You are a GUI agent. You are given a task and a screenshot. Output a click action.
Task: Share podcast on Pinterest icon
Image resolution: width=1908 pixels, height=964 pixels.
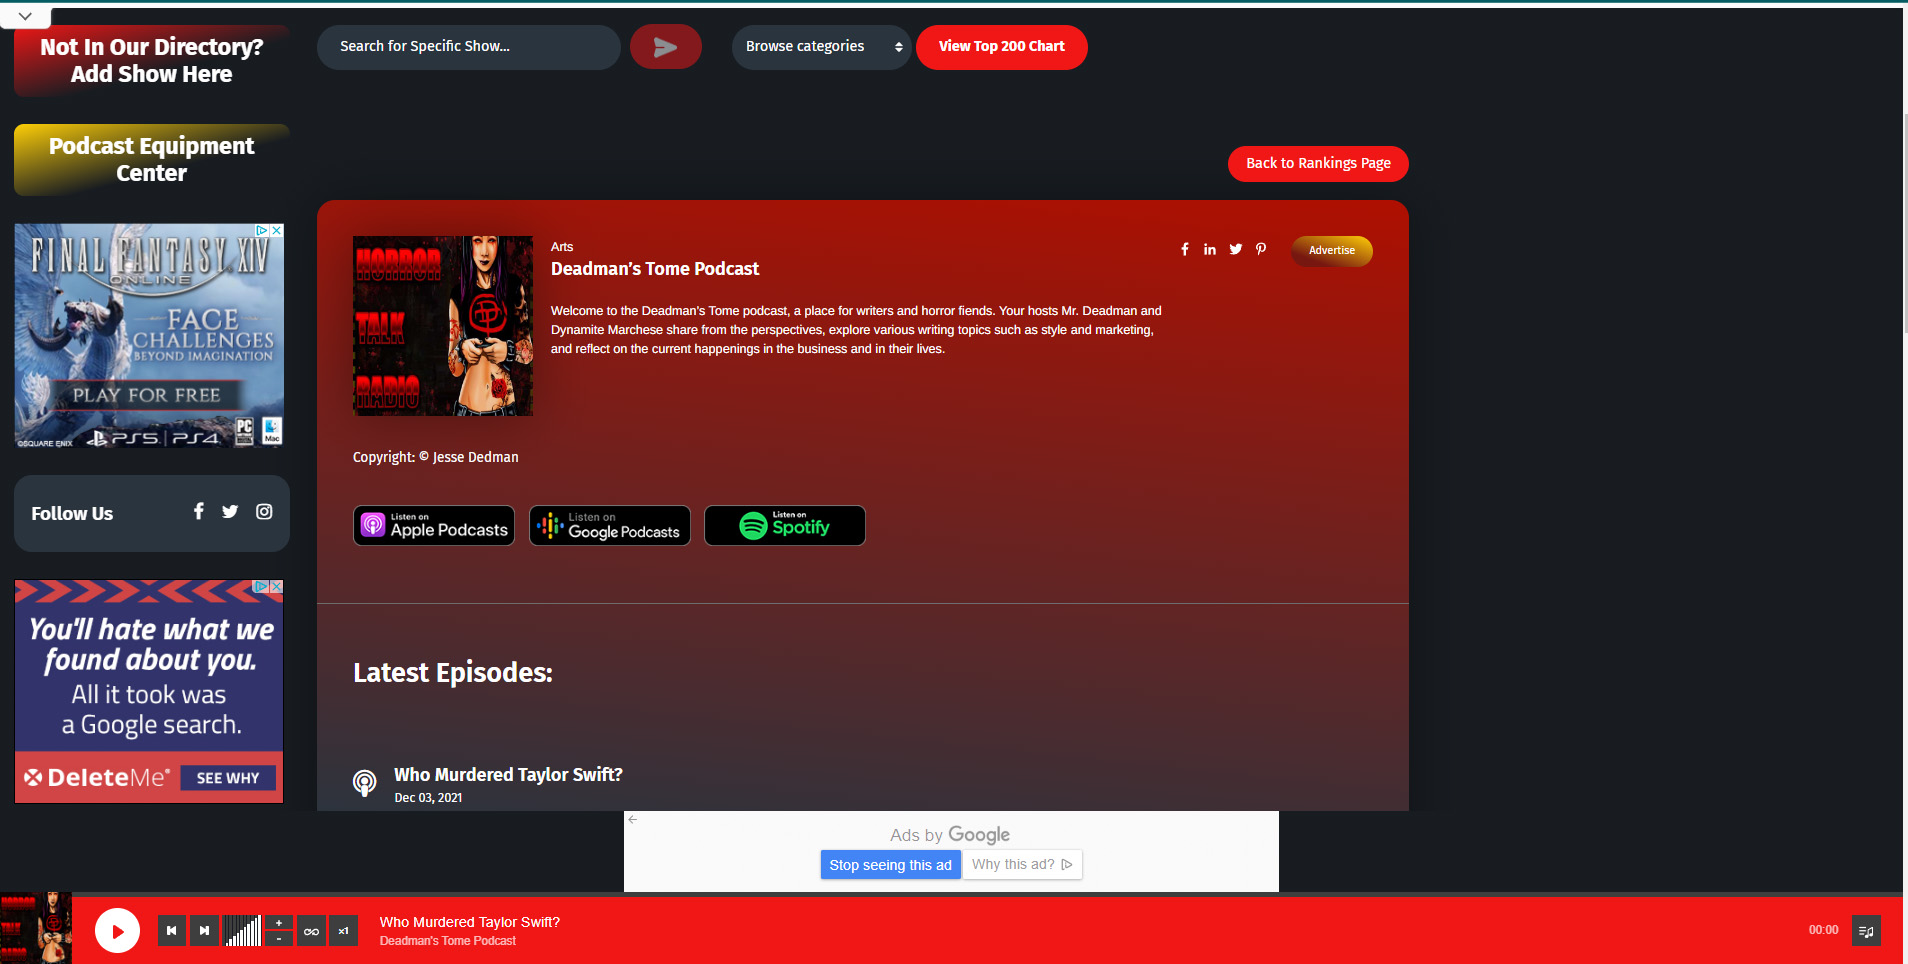pyautogui.click(x=1261, y=250)
